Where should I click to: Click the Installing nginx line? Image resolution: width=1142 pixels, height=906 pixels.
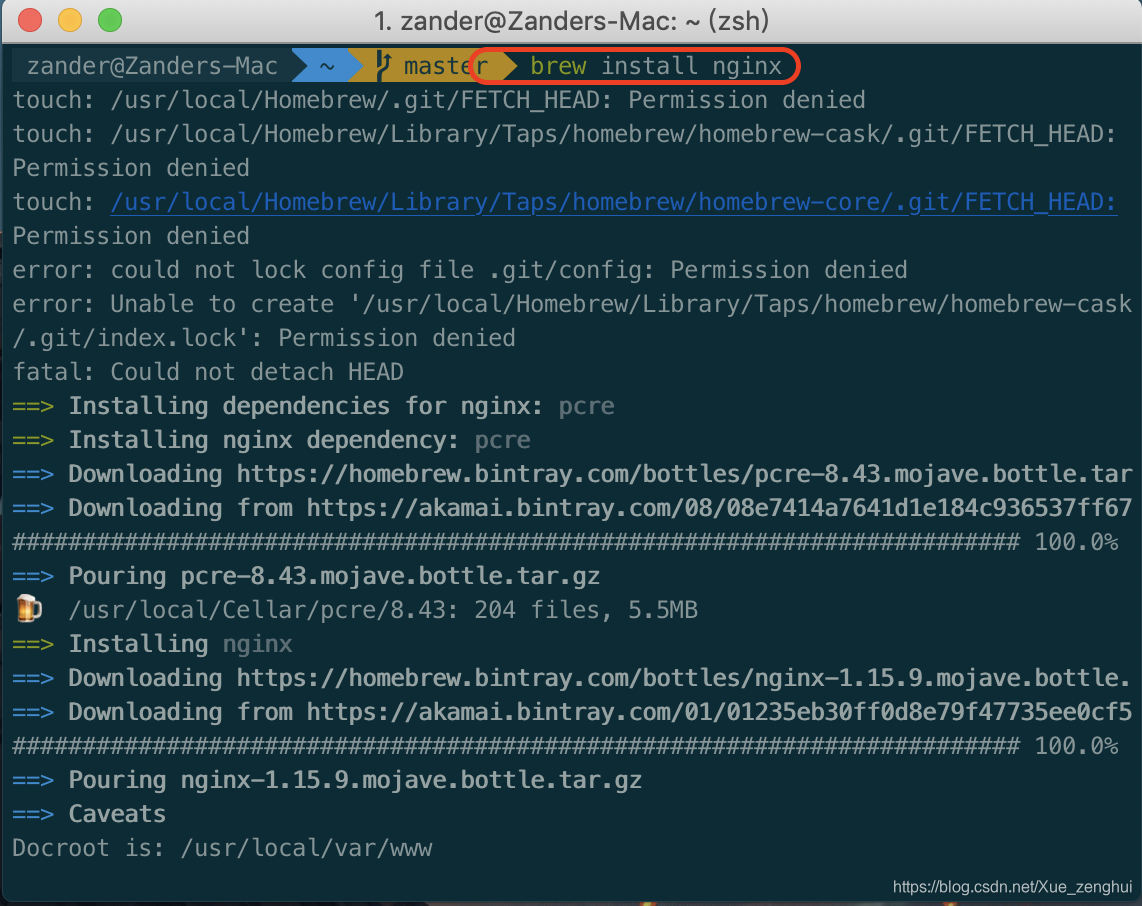[153, 644]
